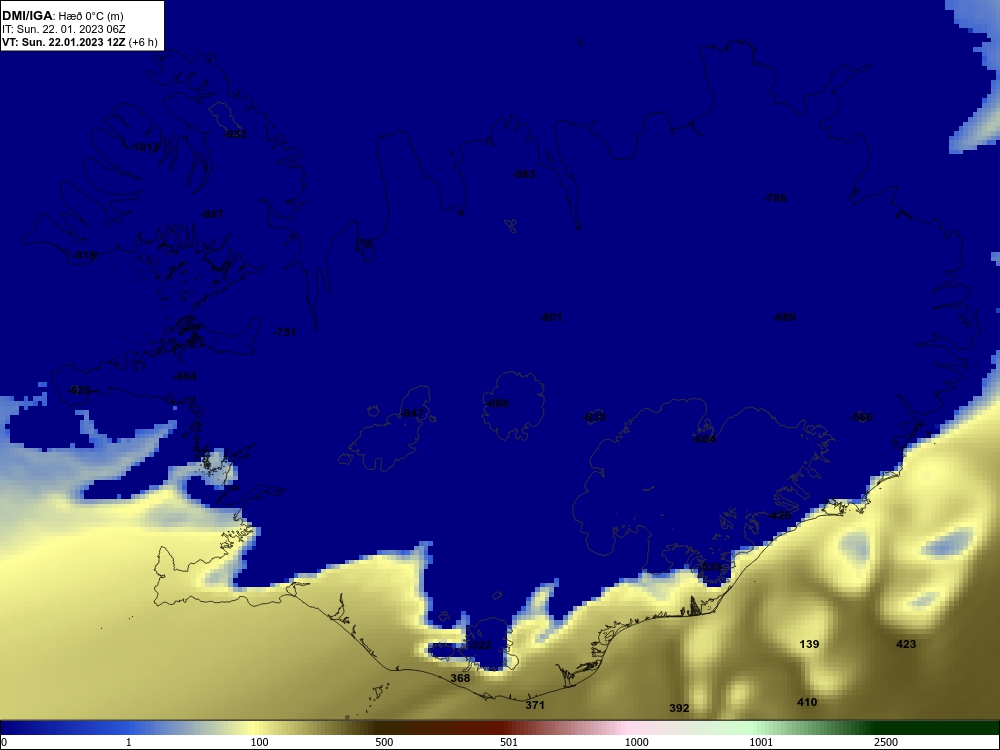Click the legend label '100'
This screenshot has width=1000, height=750.
(x=260, y=742)
